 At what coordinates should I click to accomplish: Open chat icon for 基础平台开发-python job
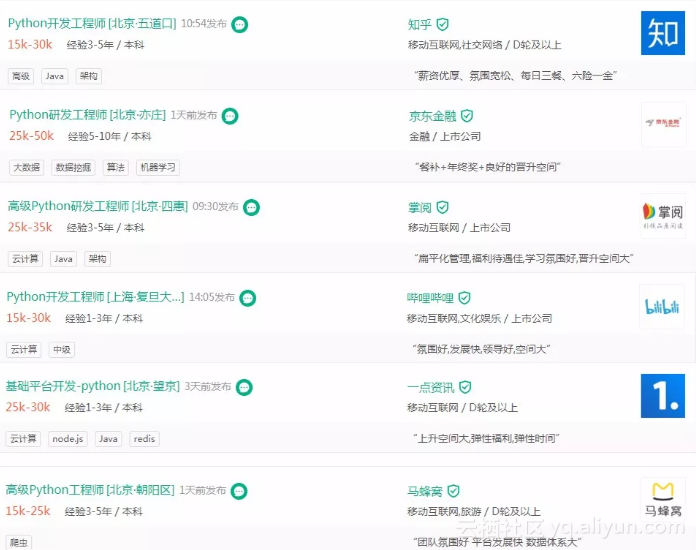(244, 388)
